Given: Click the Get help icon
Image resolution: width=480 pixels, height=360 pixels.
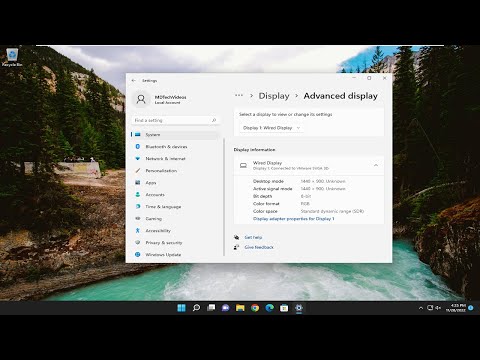Looking at the screenshot, I should click(x=236, y=237).
